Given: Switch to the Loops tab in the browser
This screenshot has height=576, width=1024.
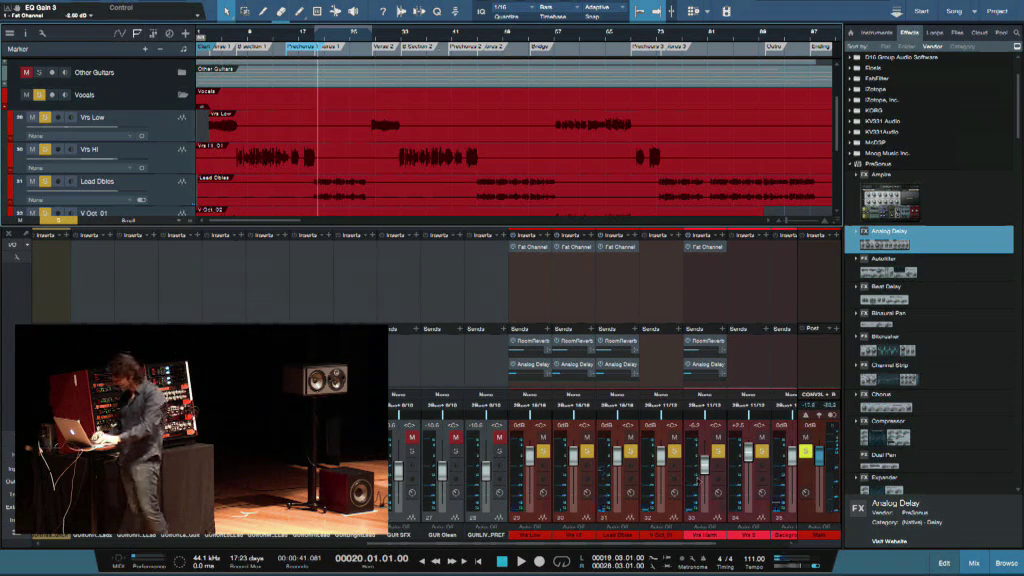Looking at the screenshot, I should coord(934,31).
